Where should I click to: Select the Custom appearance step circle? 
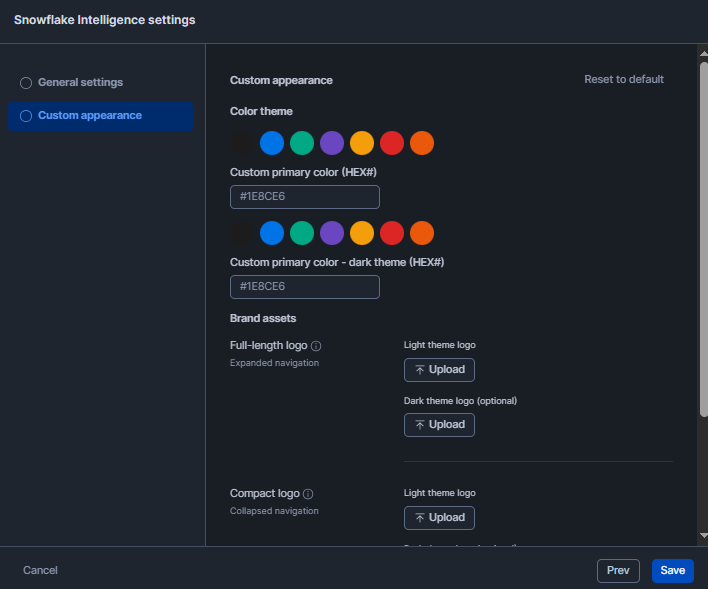26,116
